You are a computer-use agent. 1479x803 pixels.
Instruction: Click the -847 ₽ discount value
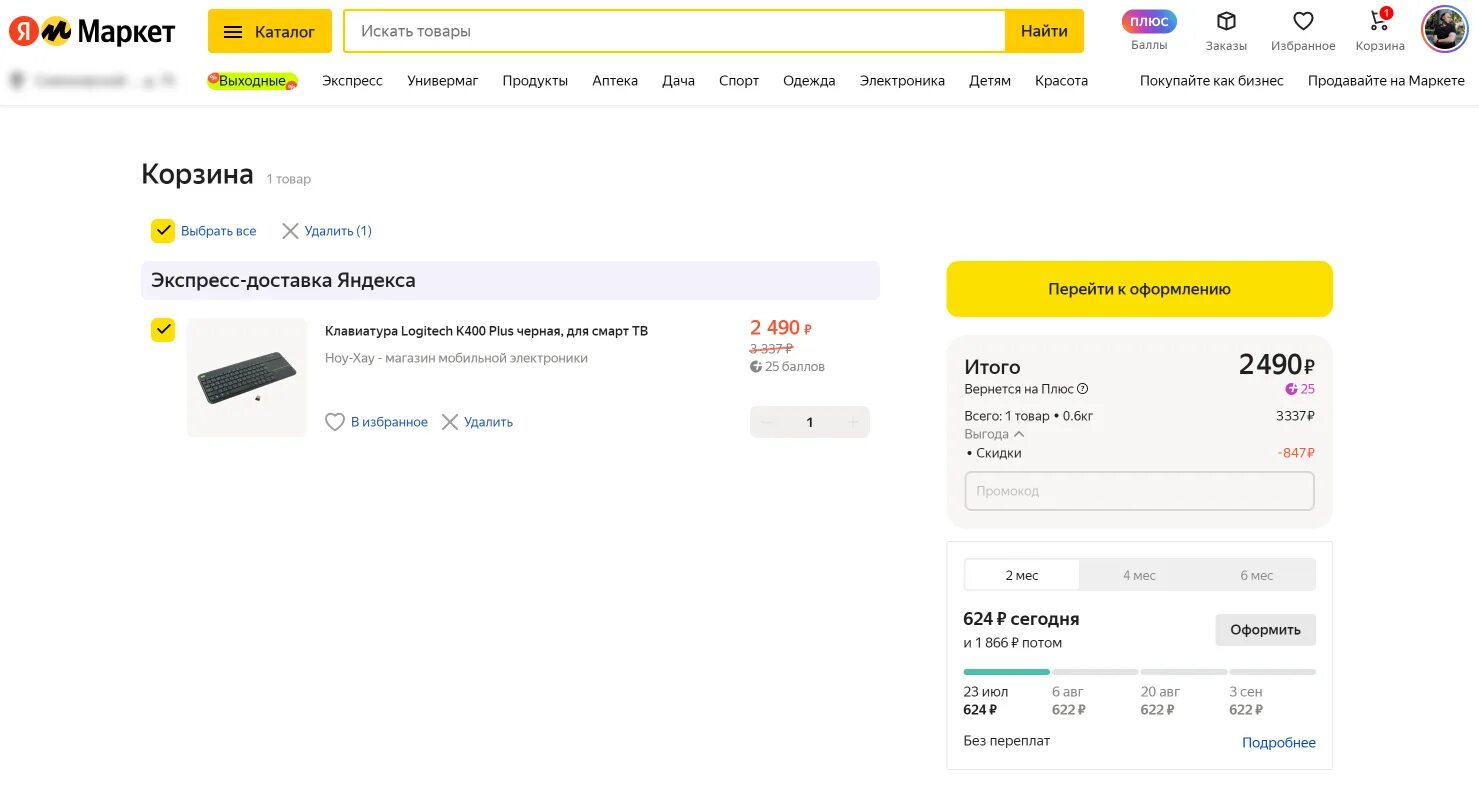pos(1296,453)
